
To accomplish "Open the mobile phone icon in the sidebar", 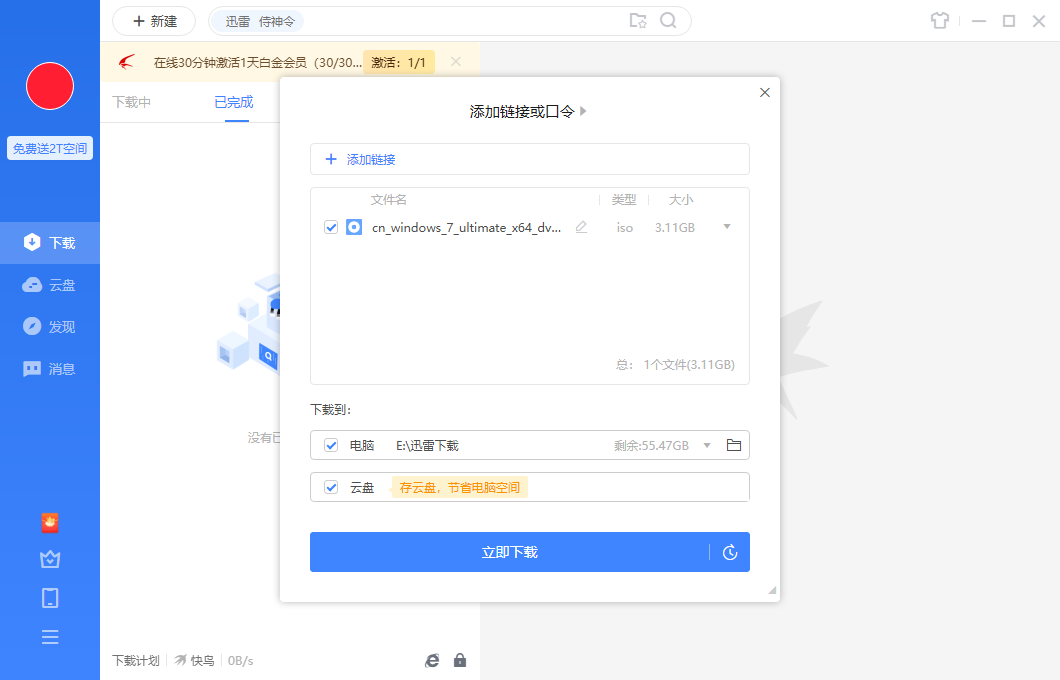I will click(50, 597).
